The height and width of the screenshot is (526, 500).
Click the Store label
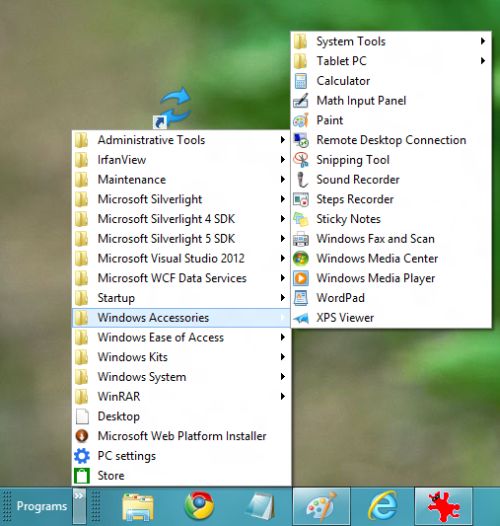[111, 476]
